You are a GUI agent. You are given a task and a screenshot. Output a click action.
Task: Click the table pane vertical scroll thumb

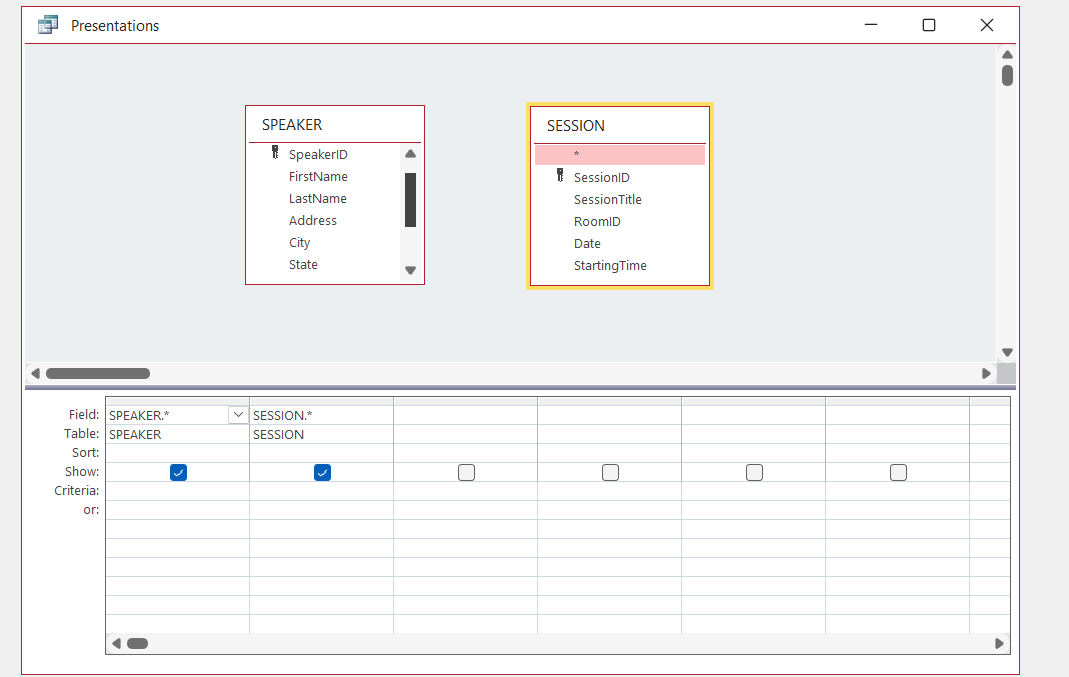(x=1007, y=75)
